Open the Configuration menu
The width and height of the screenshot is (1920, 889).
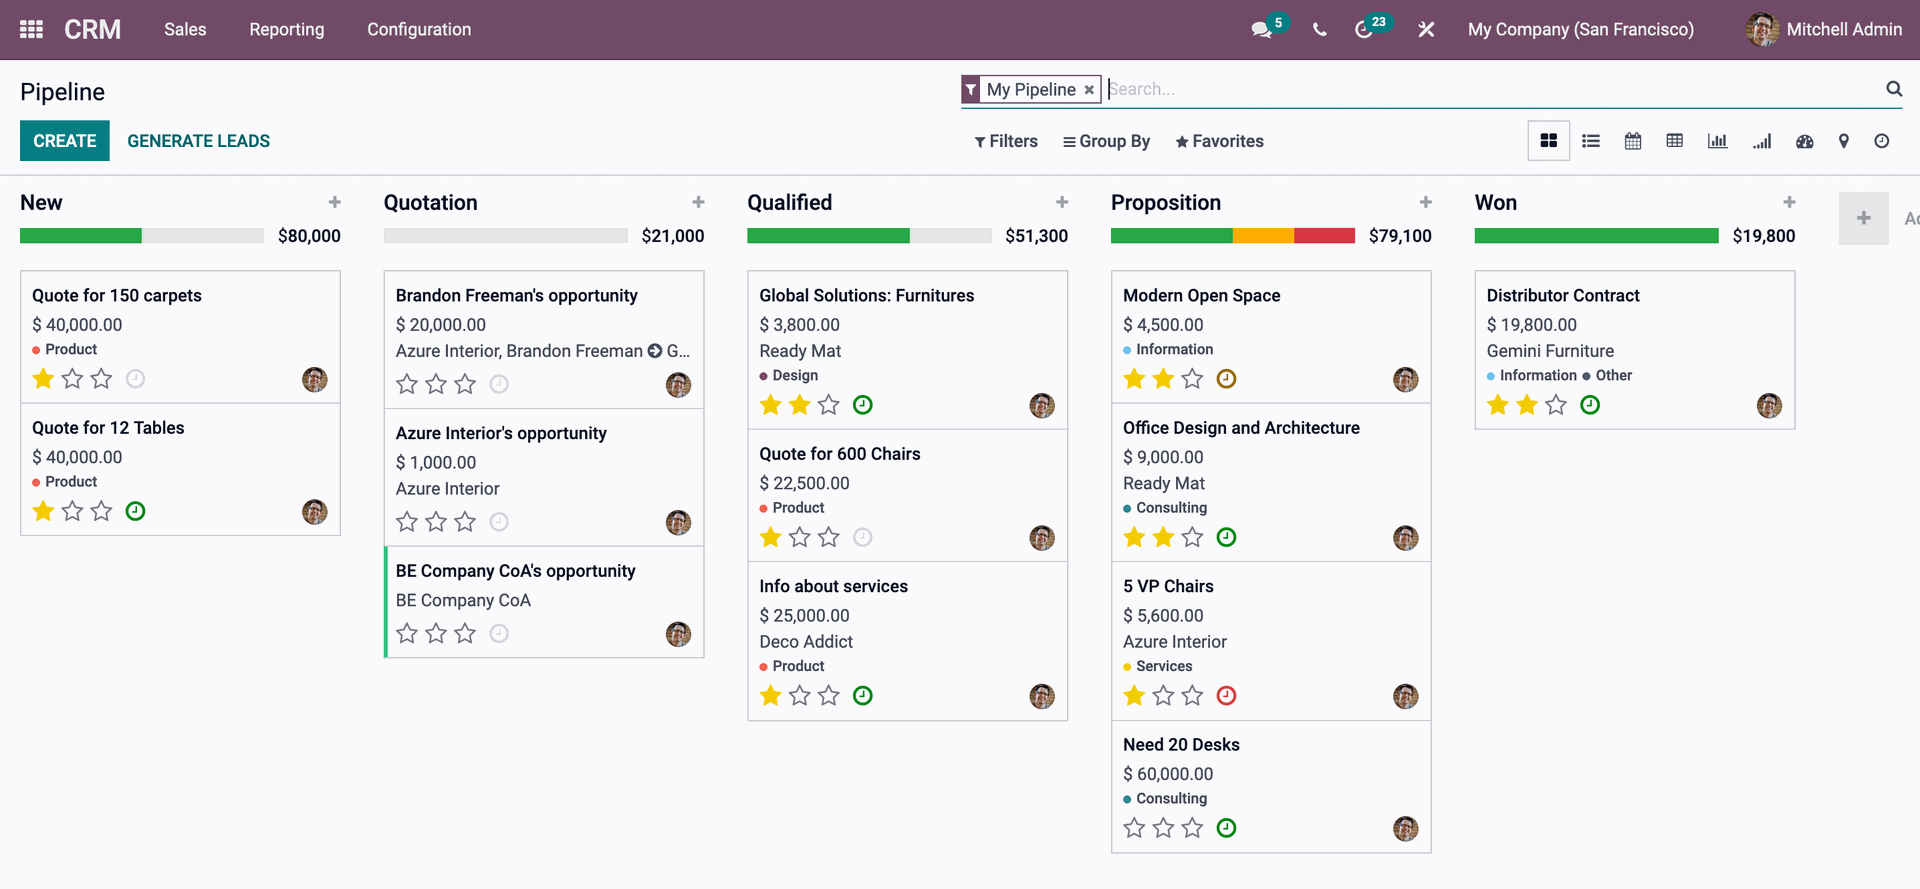point(419,29)
